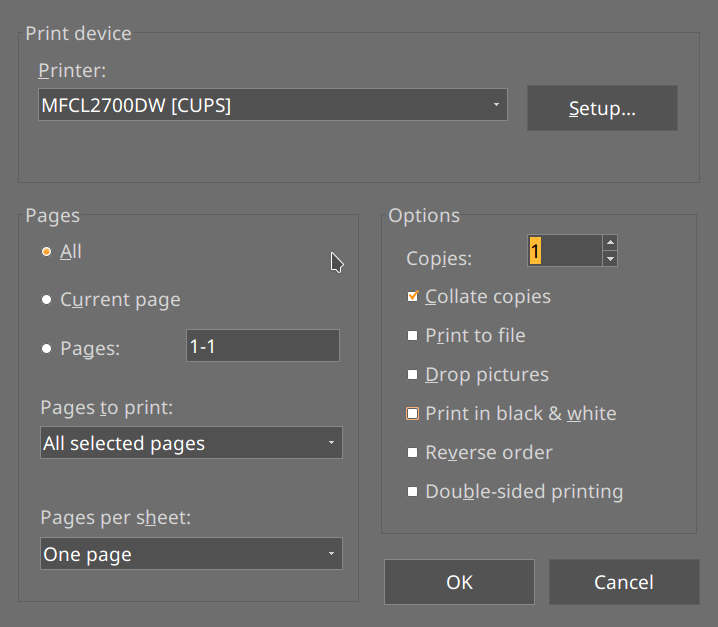Image resolution: width=718 pixels, height=627 pixels.
Task: Choose the Pages range radio button
Action: [x=47, y=349]
